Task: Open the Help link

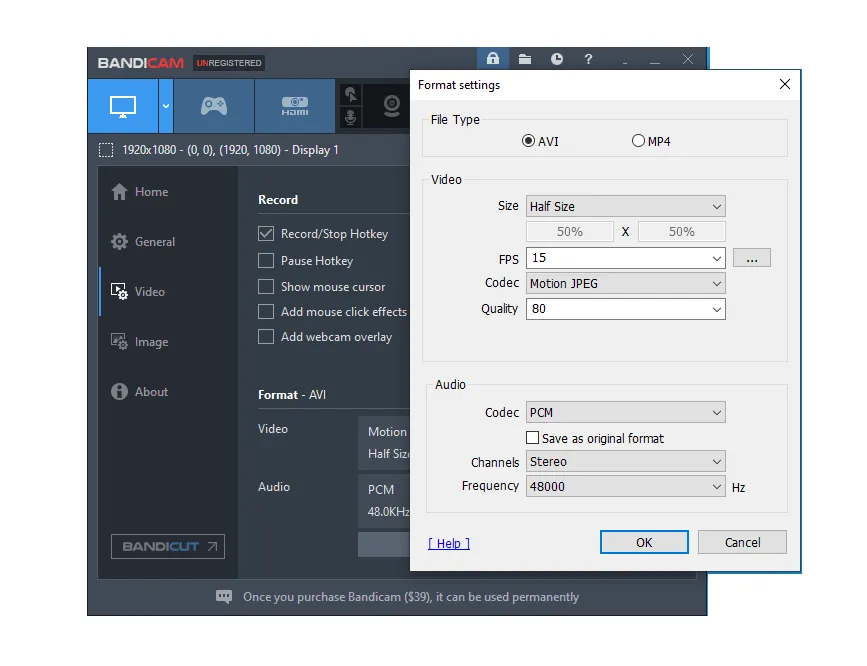Action: tap(448, 543)
